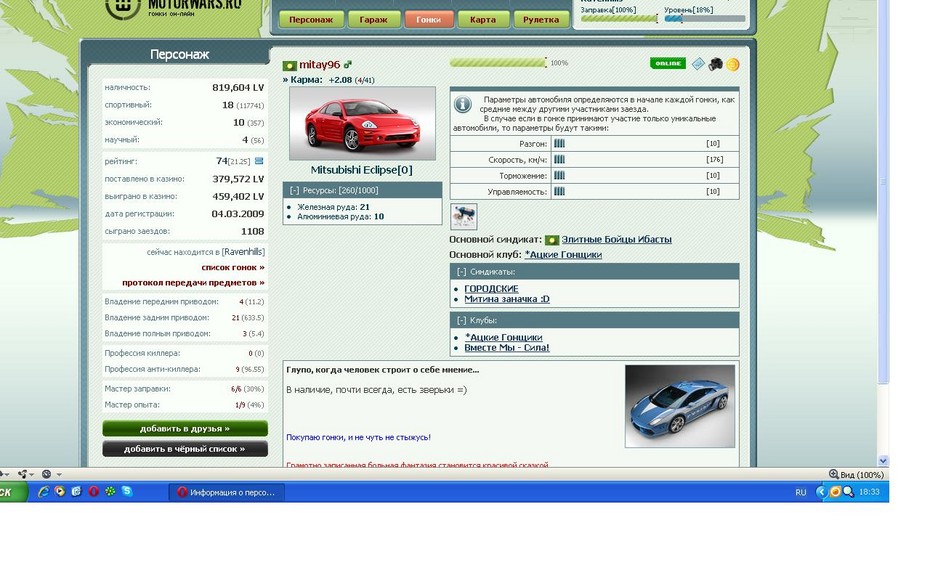The image size is (930, 581).
Task: Click the magnifier tray icon
Action: pyautogui.click(x=849, y=491)
